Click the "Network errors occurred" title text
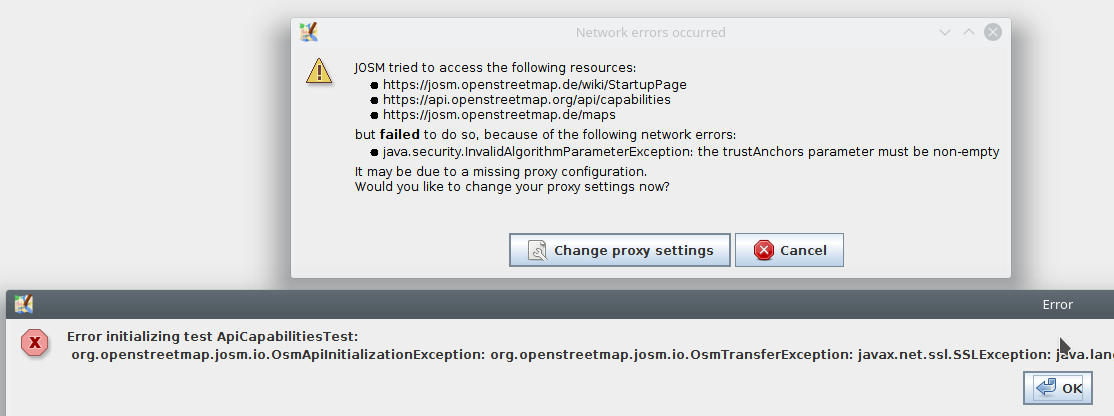The height and width of the screenshot is (416, 1114). [650, 33]
